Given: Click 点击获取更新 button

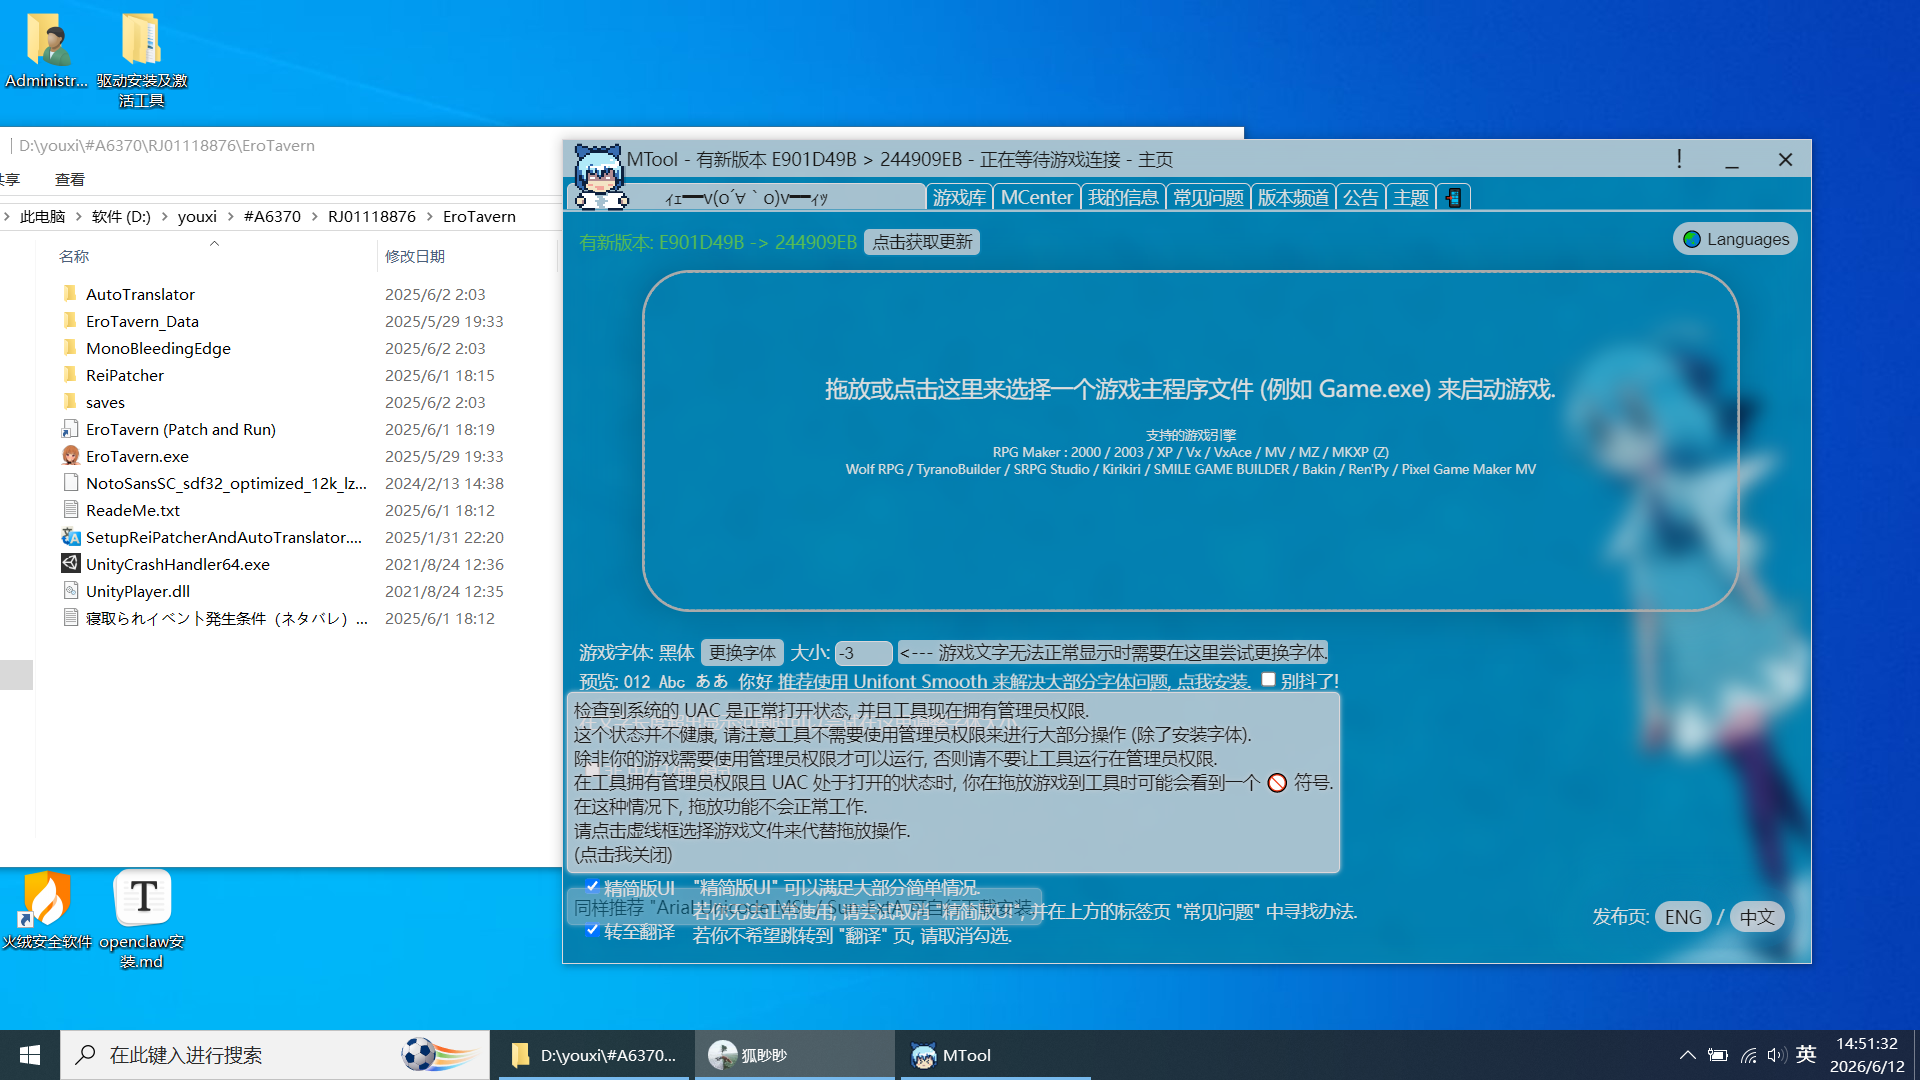Looking at the screenshot, I should 922,242.
